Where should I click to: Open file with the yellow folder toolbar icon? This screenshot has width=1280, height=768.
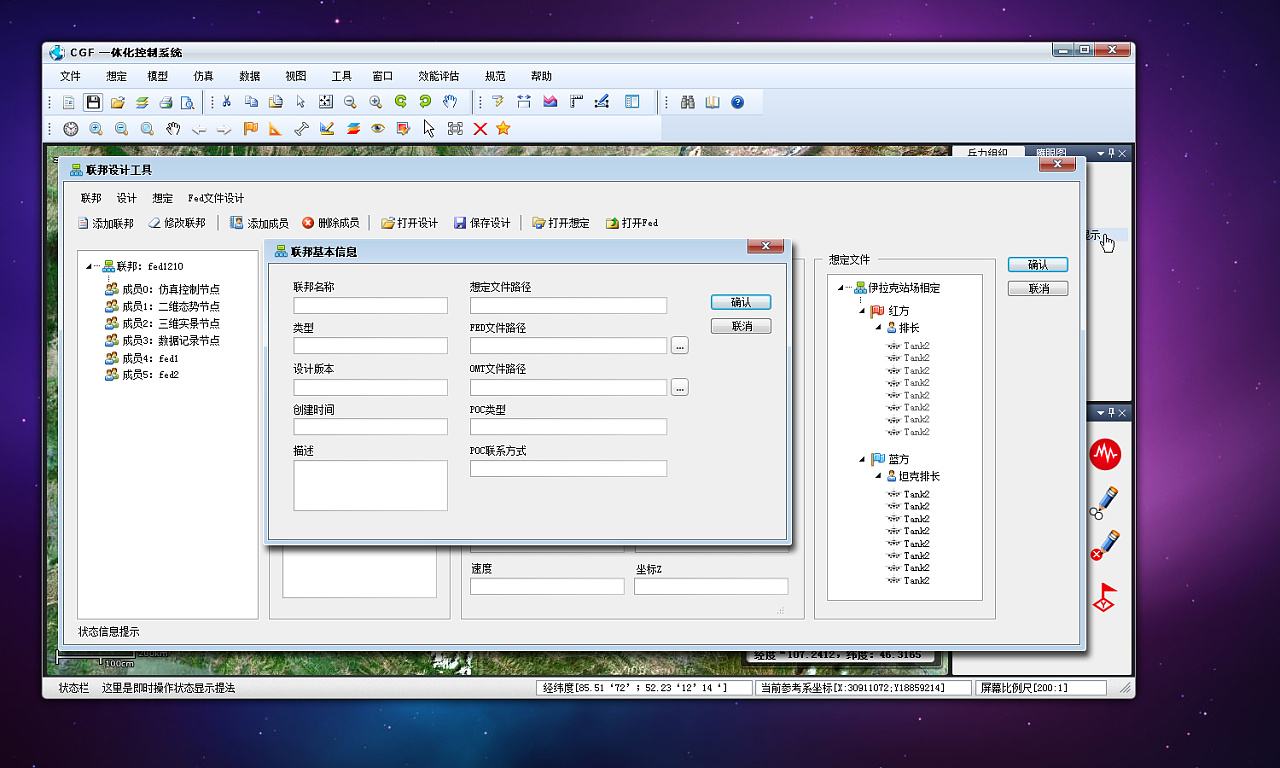(118, 102)
